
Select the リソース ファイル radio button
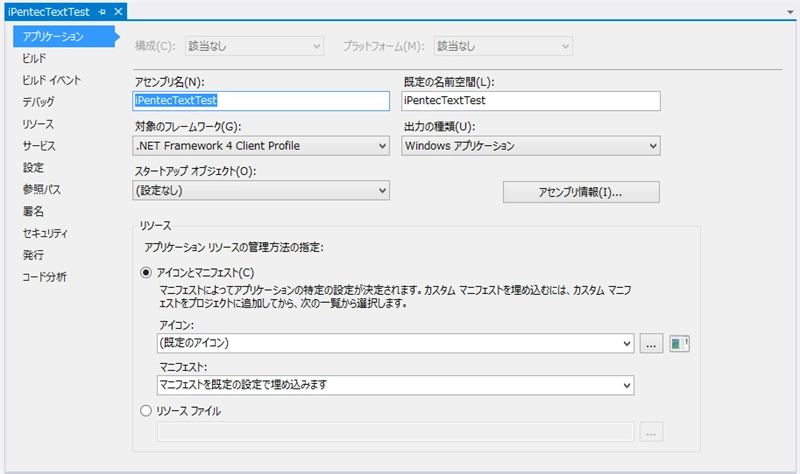tap(146, 410)
